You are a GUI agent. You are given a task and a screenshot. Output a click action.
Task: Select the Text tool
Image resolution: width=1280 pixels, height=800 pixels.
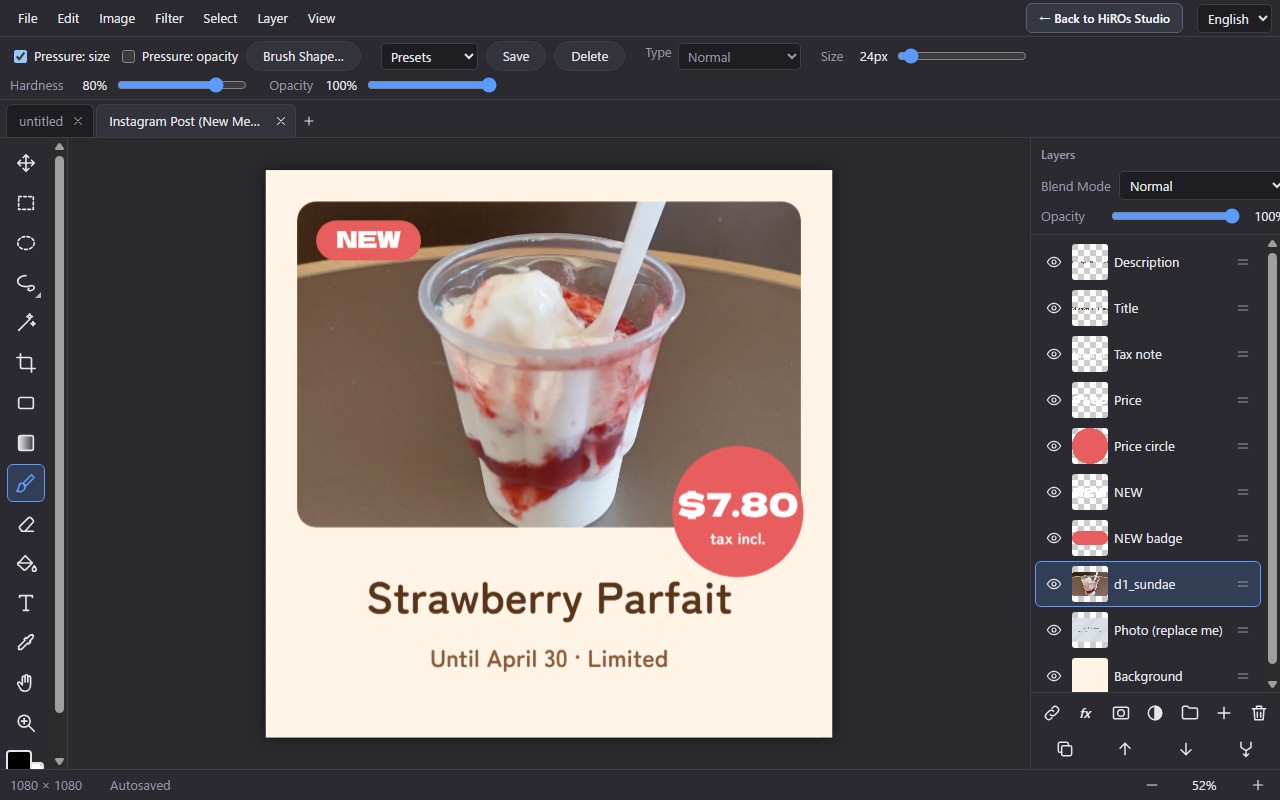26,603
